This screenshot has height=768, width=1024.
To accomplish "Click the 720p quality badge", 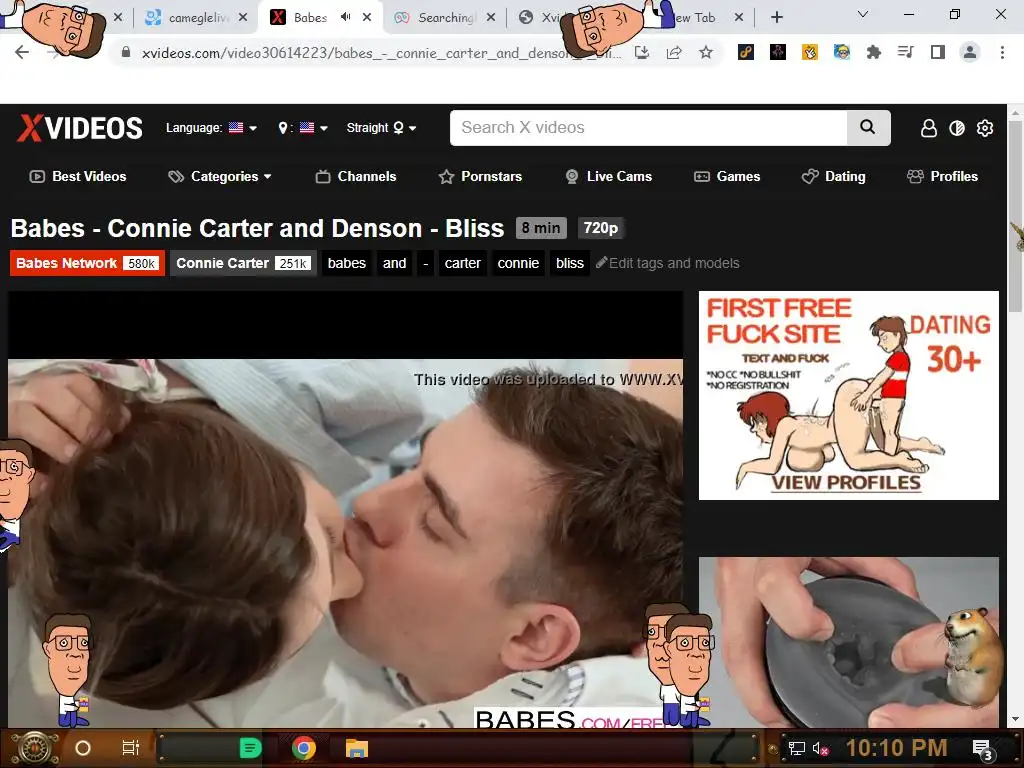I will click(600, 228).
